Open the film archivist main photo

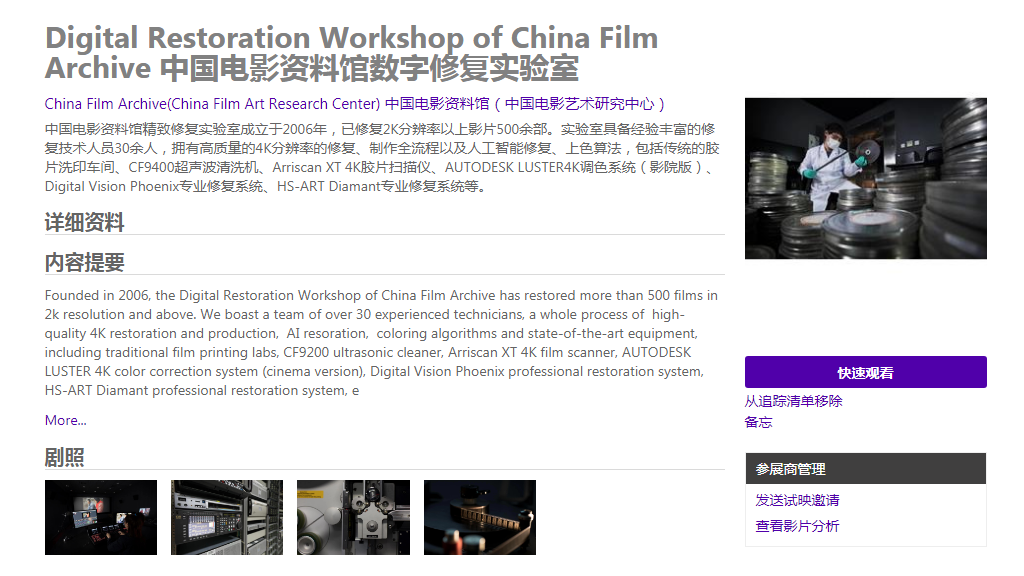(865, 178)
